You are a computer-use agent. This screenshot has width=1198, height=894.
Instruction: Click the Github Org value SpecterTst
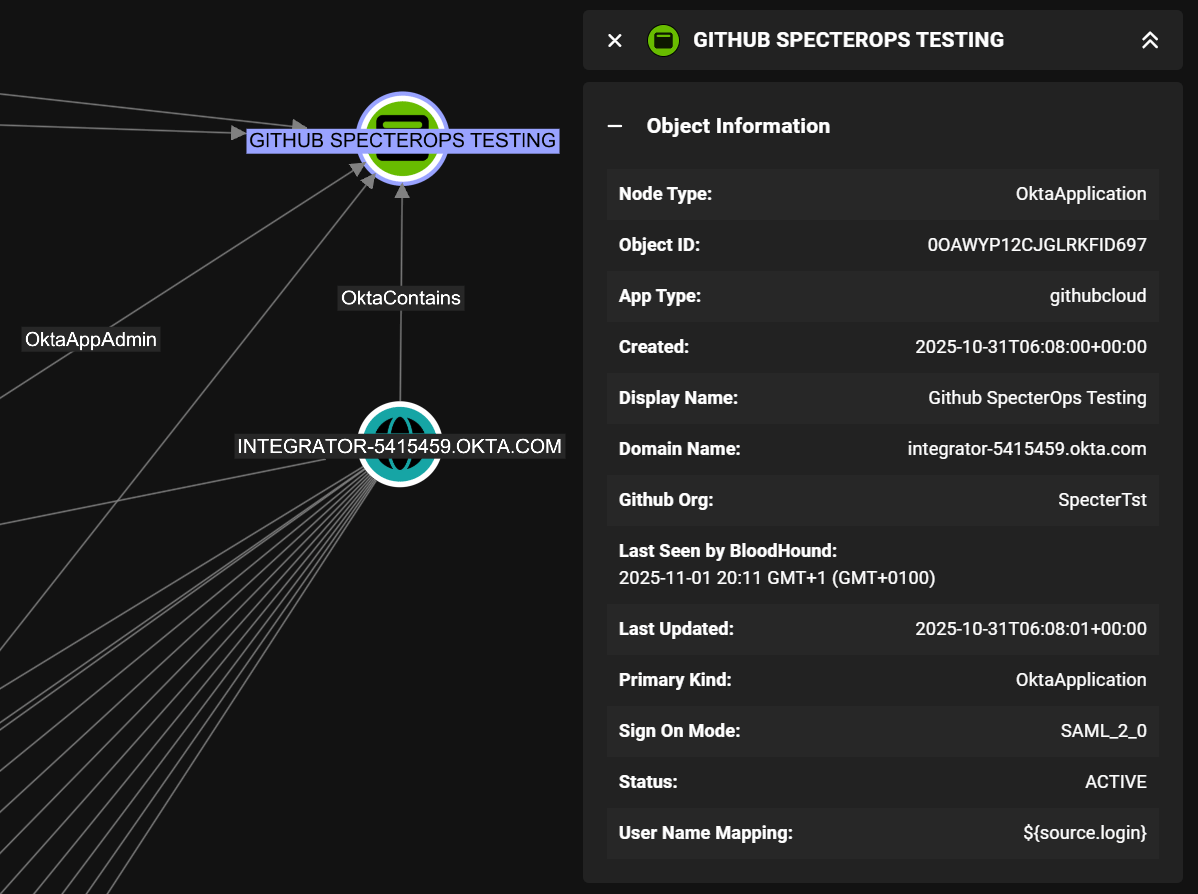click(x=1102, y=500)
